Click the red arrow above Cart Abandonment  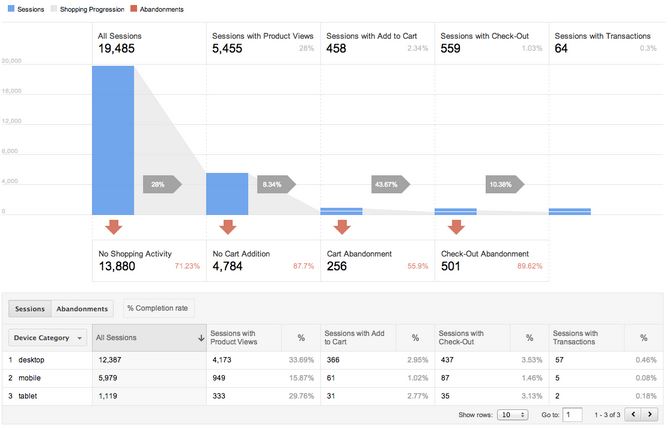[341, 227]
